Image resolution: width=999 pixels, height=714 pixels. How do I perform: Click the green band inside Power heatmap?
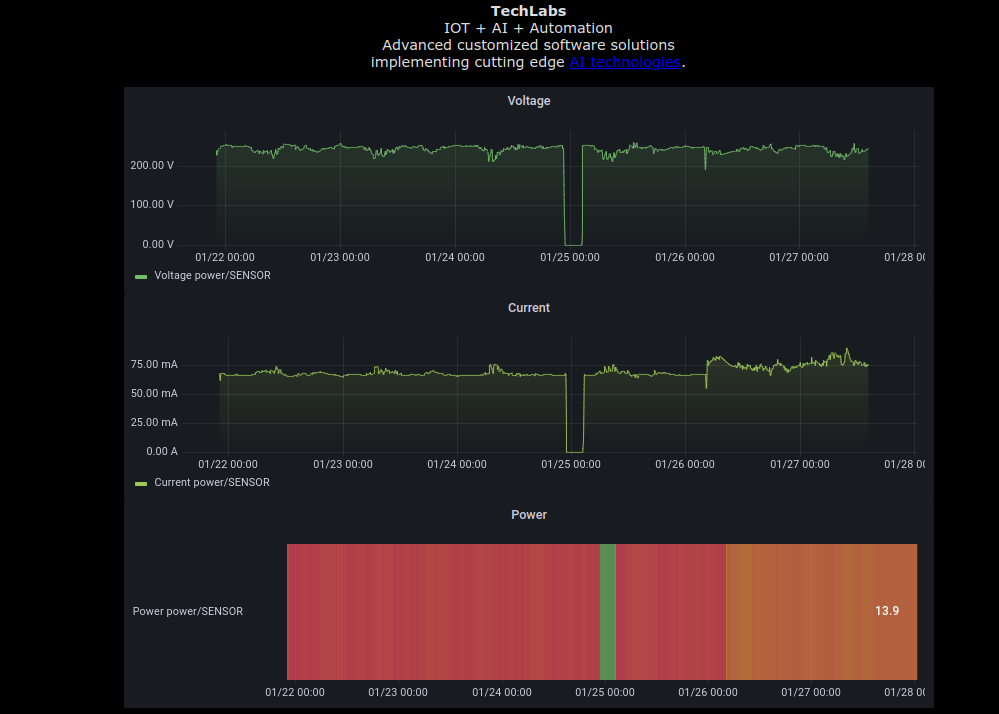coord(606,611)
